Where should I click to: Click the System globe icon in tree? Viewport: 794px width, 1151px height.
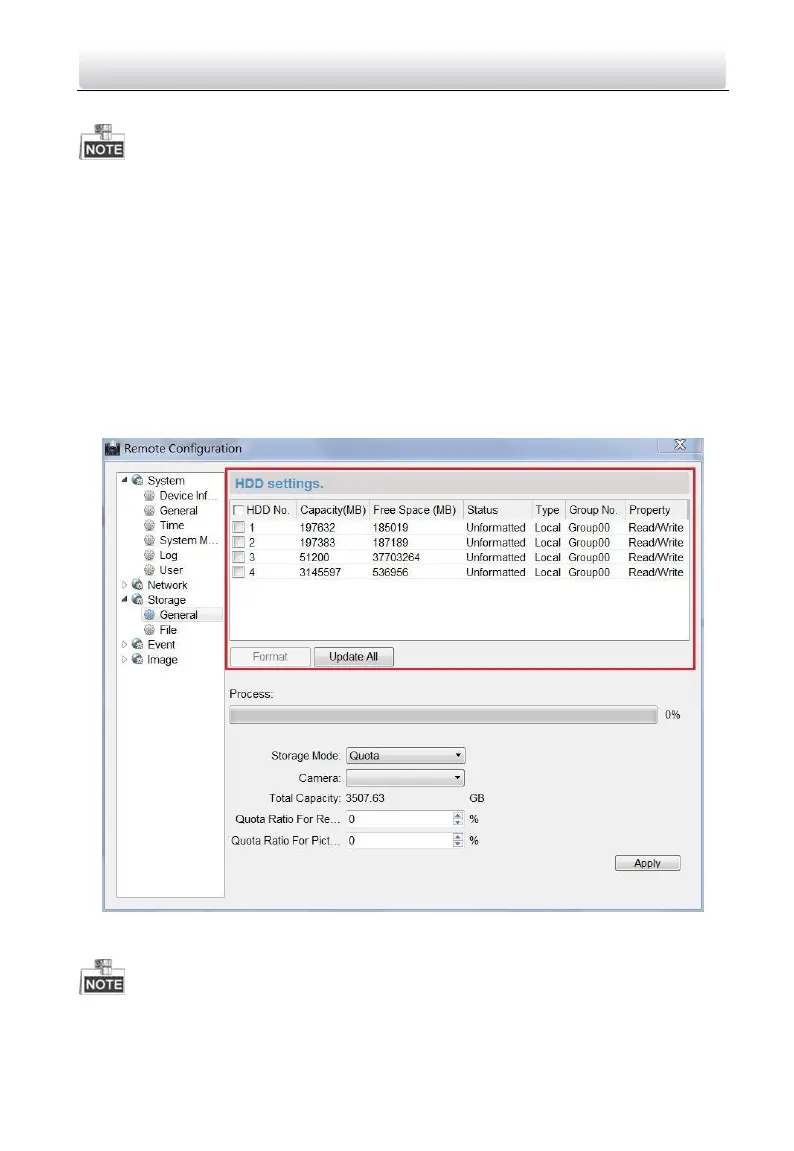(137, 480)
